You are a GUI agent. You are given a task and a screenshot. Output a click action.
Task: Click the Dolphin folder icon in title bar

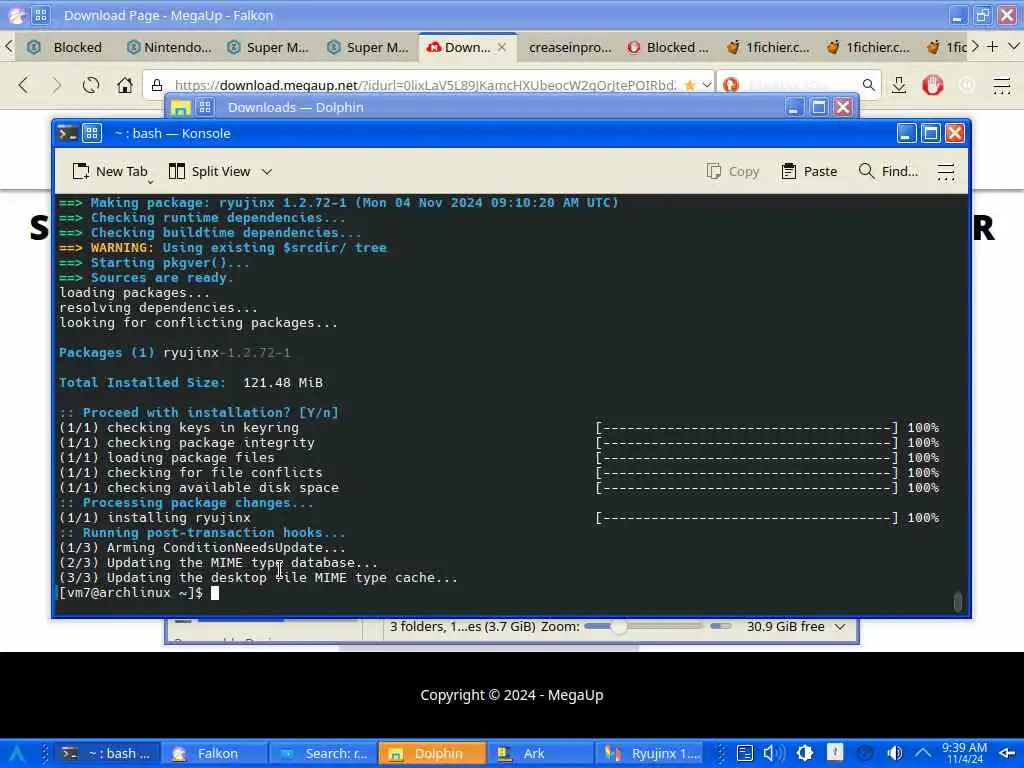[181, 108]
